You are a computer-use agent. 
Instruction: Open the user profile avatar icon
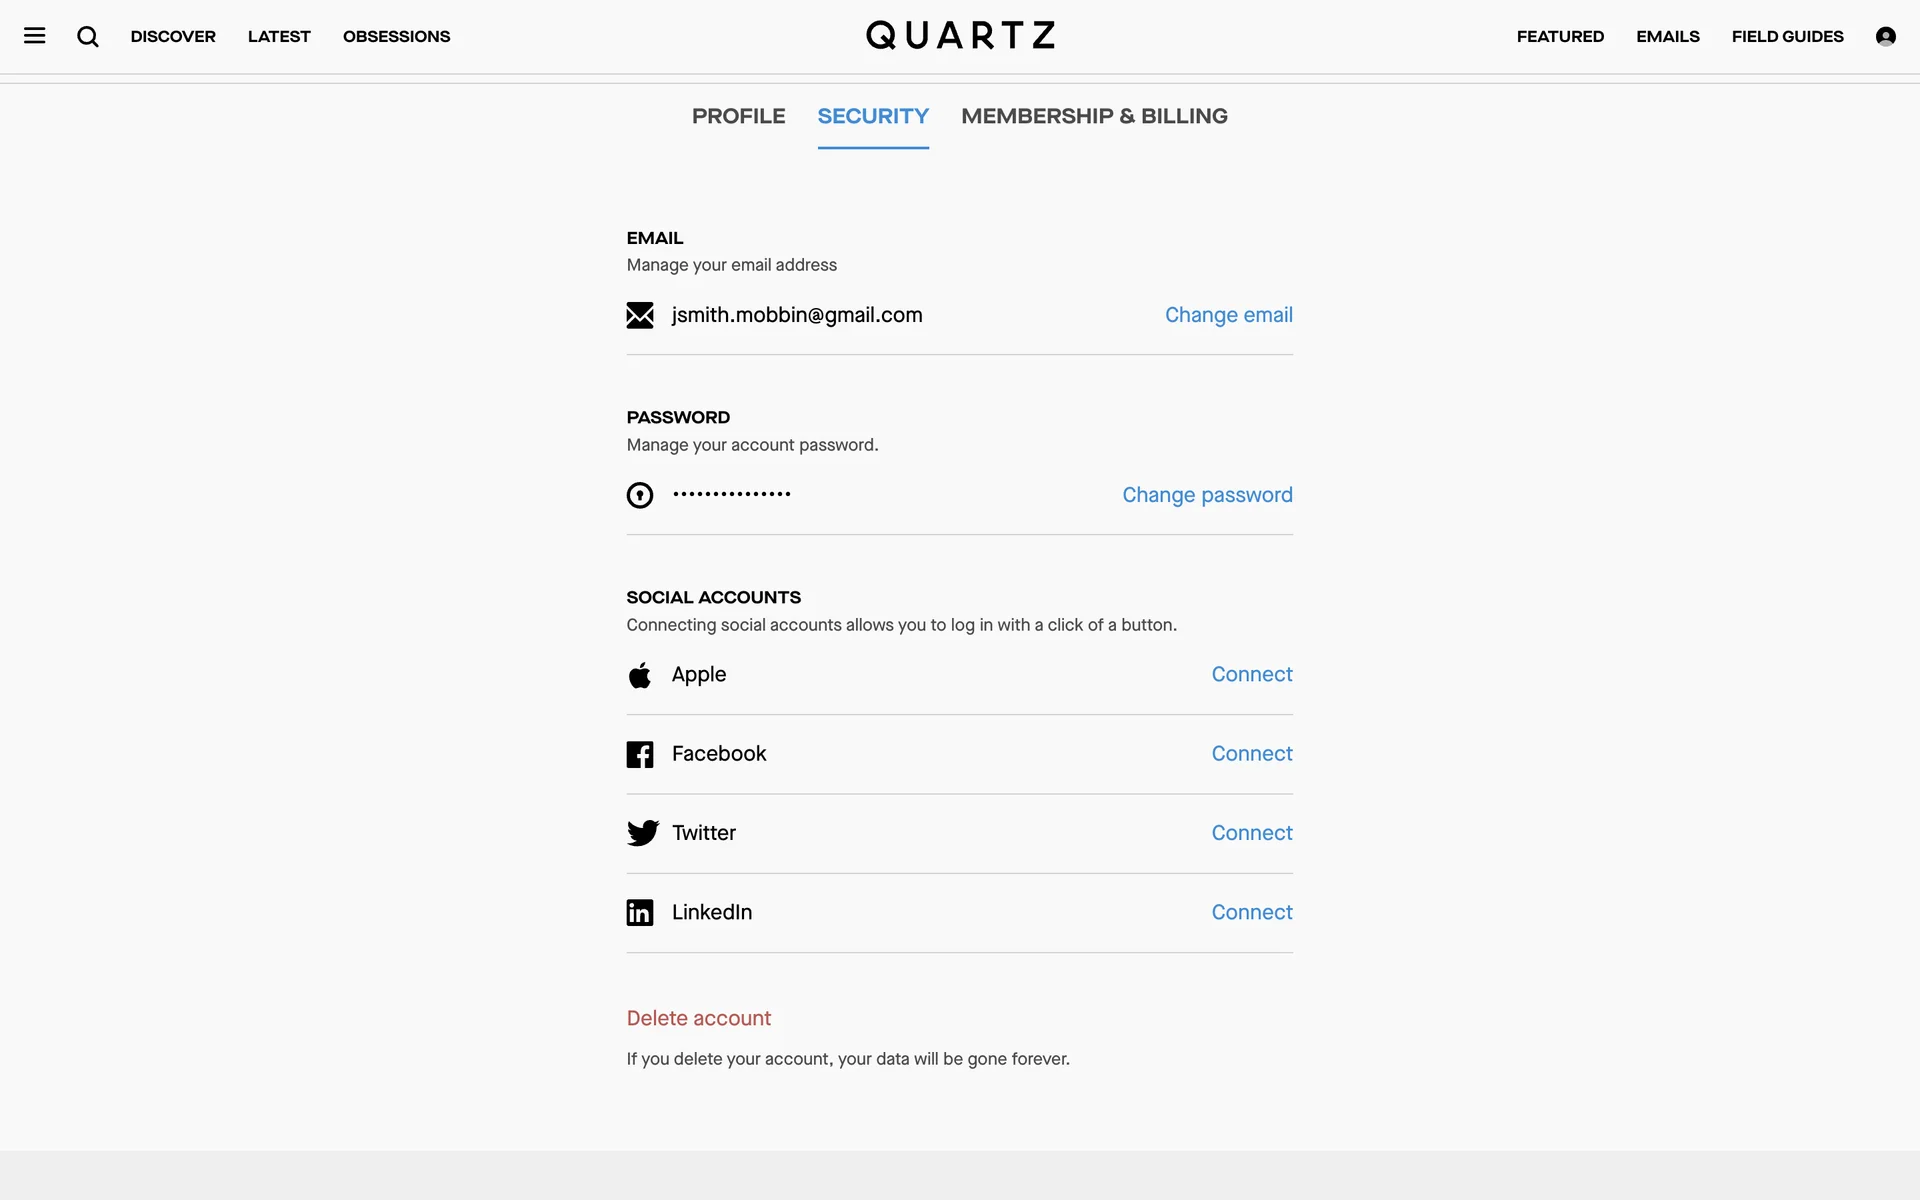(x=1885, y=37)
